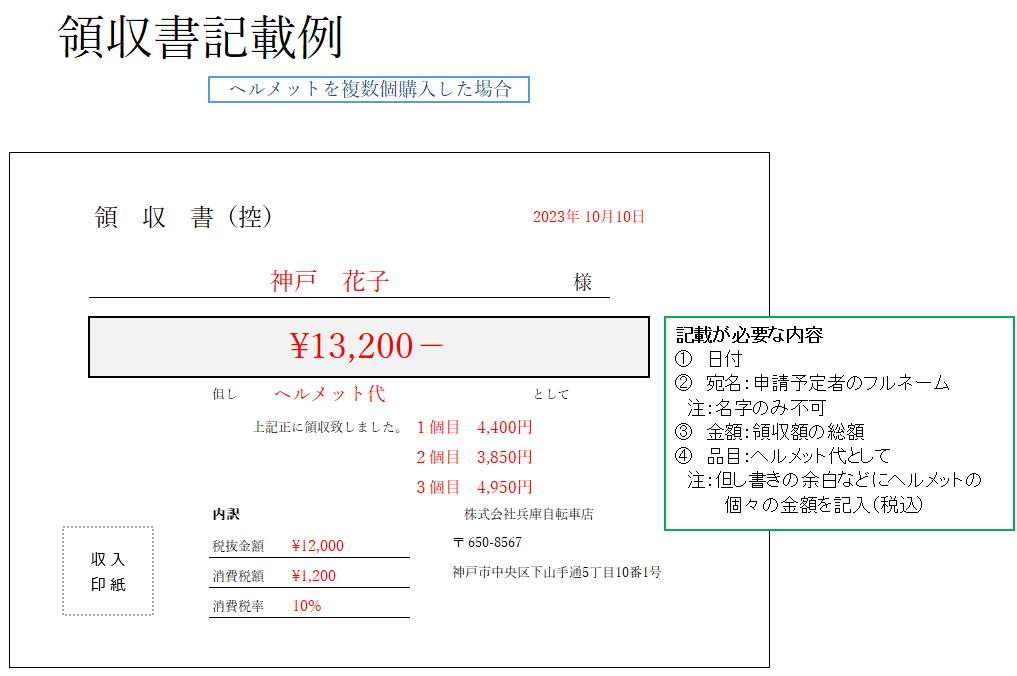
Task: Select the 2個目 3,850円 line
Action: 474,457
